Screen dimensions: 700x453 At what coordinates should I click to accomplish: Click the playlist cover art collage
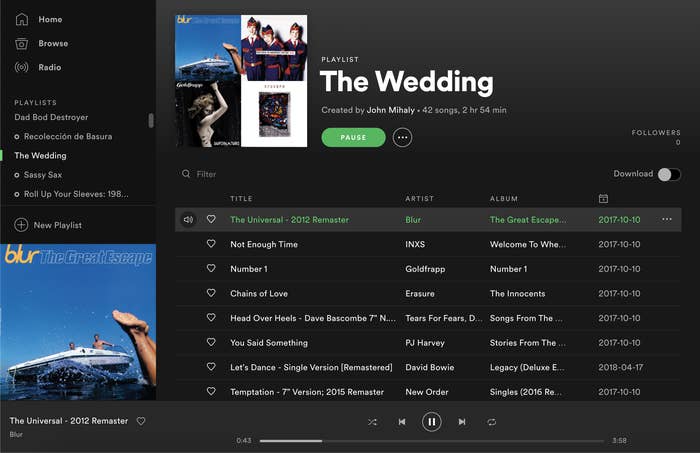click(x=241, y=81)
